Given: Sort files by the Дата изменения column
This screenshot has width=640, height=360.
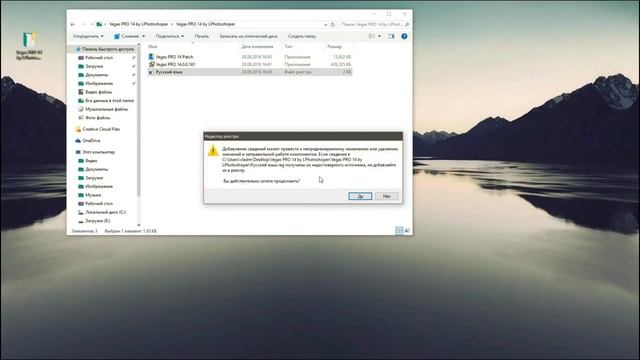Looking at the screenshot, I should point(257,47).
